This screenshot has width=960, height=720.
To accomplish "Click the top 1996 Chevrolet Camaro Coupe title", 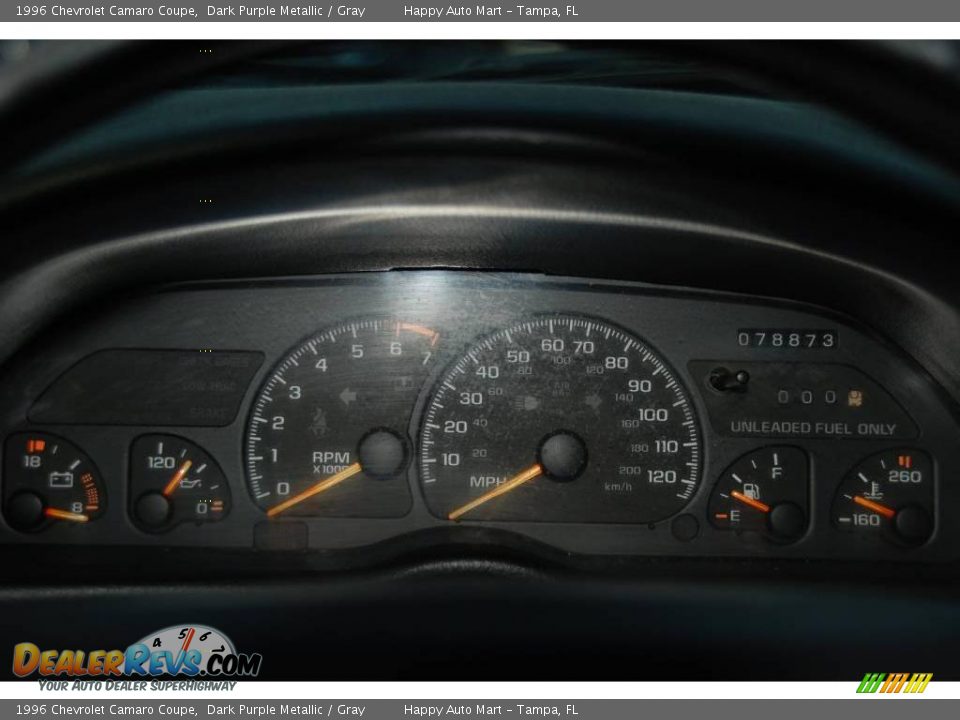I will [106, 11].
